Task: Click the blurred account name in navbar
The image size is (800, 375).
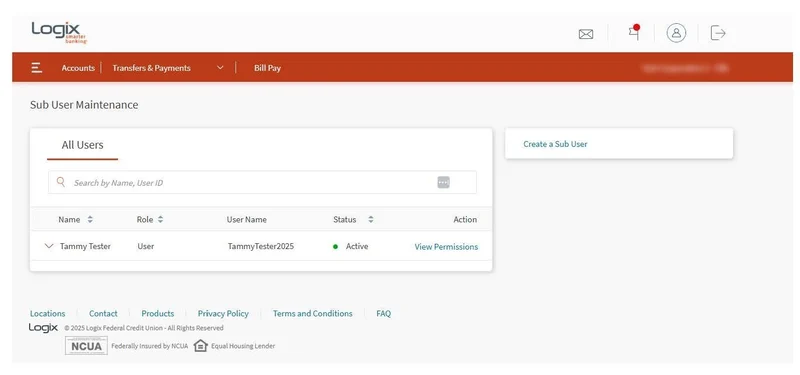Action: (x=685, y=67)
